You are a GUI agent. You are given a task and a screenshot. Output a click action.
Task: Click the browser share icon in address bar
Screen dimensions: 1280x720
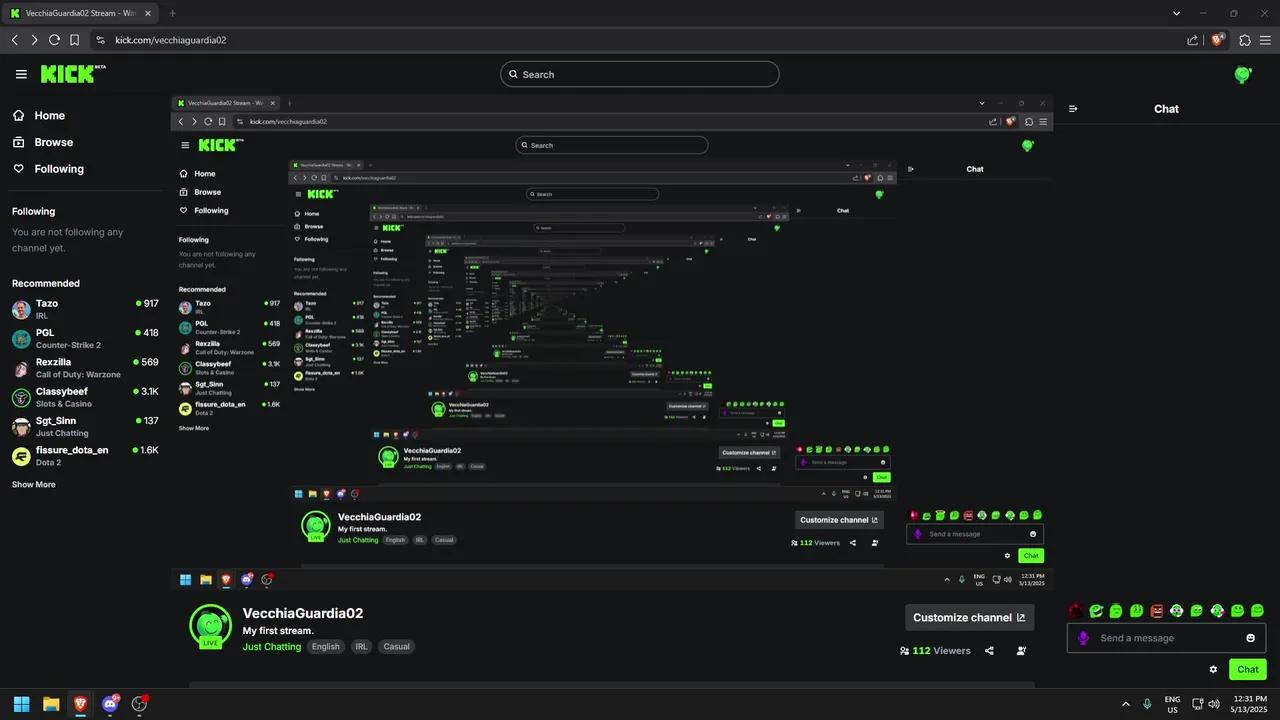coord(1192,40)
